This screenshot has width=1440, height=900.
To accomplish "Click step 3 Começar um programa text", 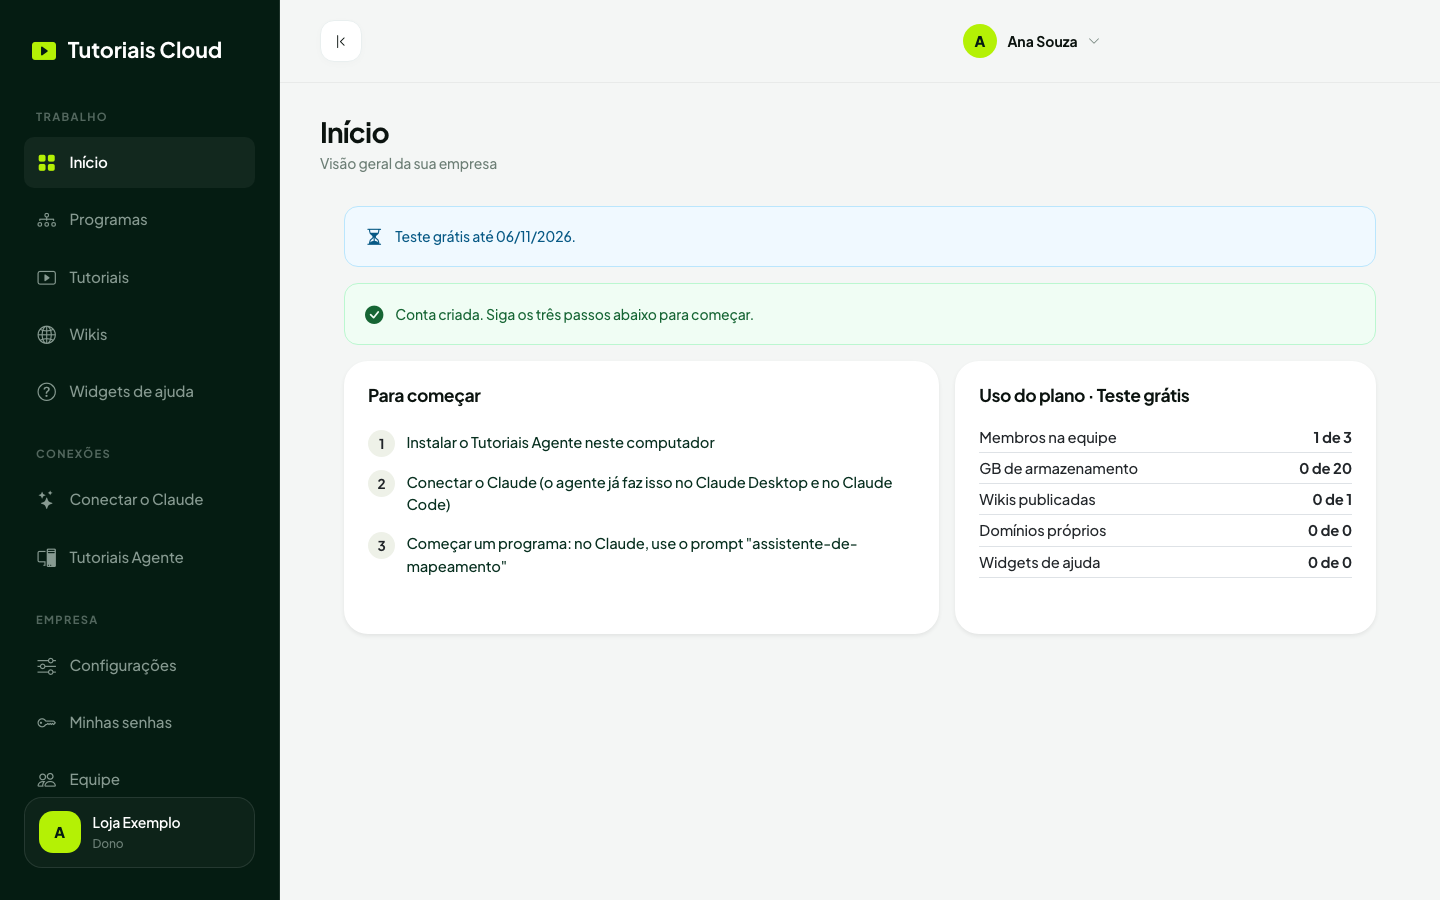I will pos(631,555).
